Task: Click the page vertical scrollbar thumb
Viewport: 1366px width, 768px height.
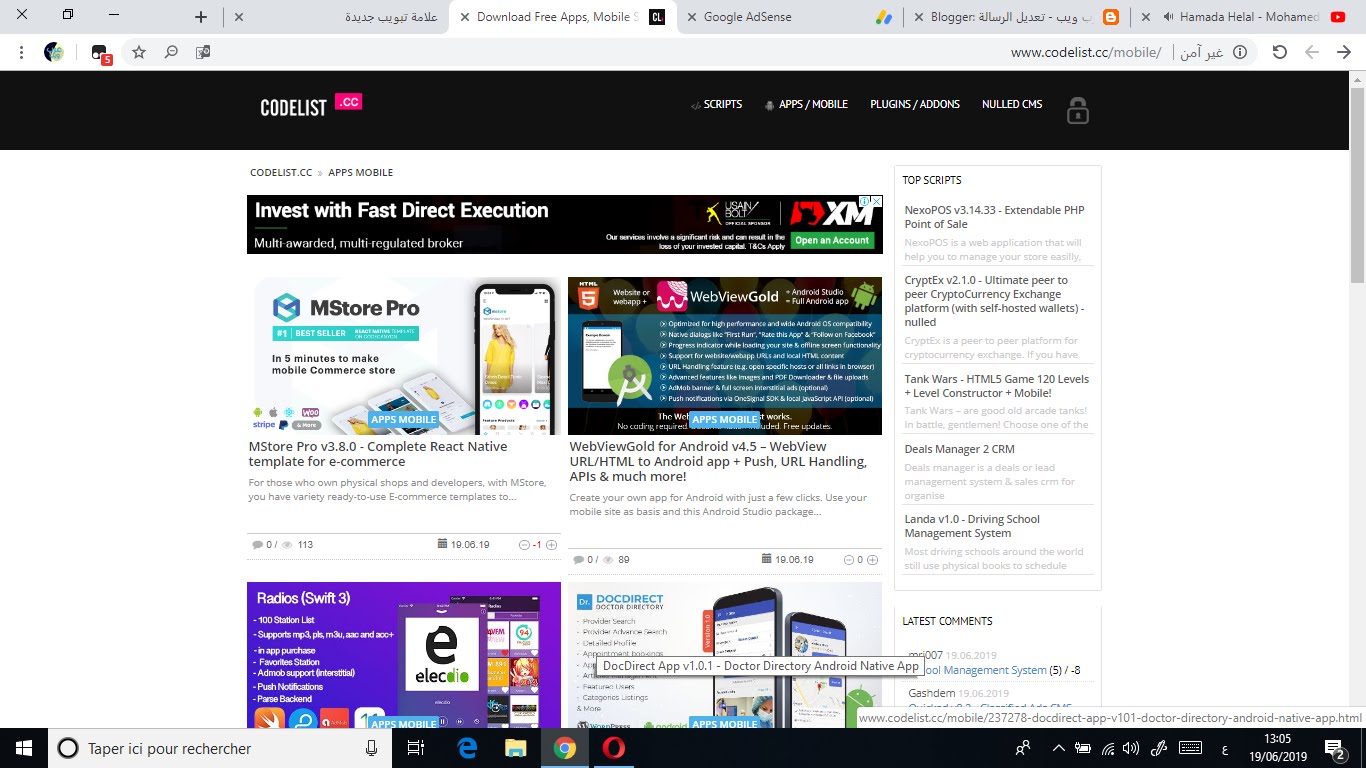Action: pyautogui.click(x=1357, y=184)
